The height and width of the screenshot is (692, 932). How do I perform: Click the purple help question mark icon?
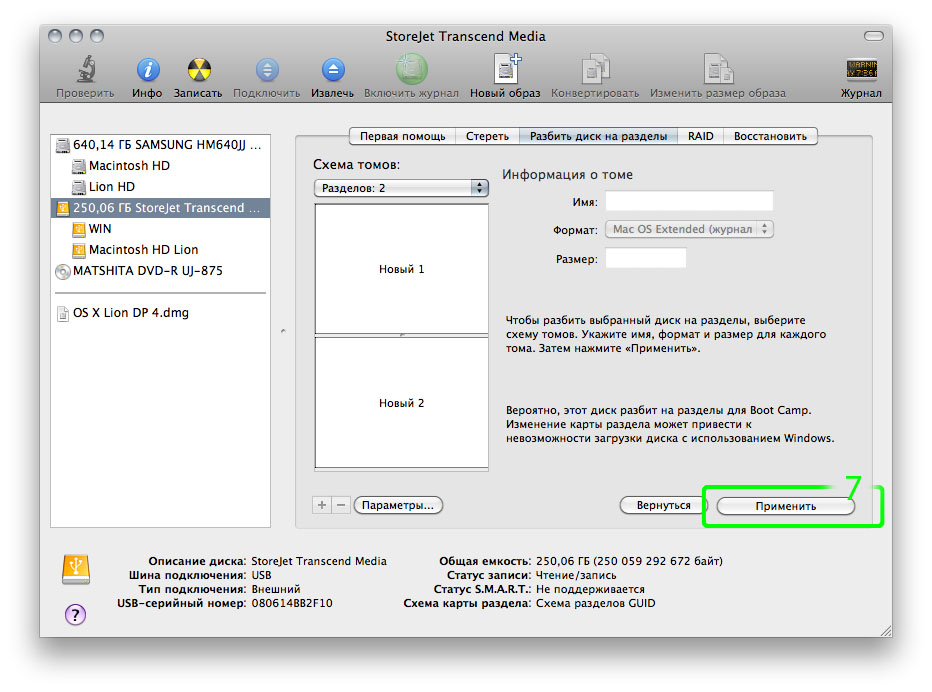(75, 614)
